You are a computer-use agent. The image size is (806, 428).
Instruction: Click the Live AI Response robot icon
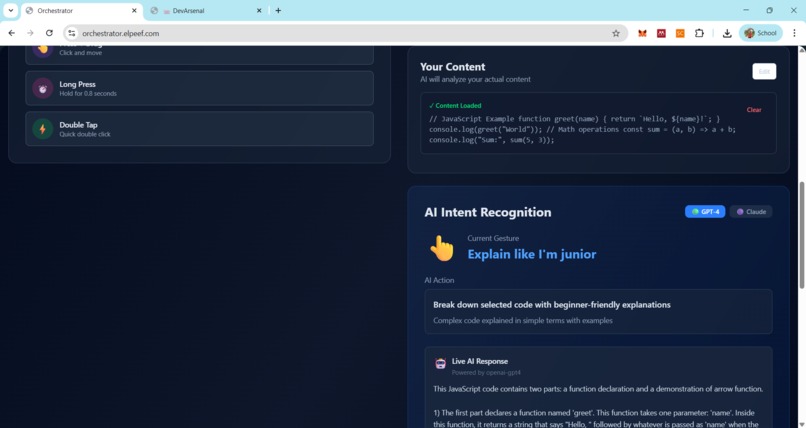(x=441, y=364)
